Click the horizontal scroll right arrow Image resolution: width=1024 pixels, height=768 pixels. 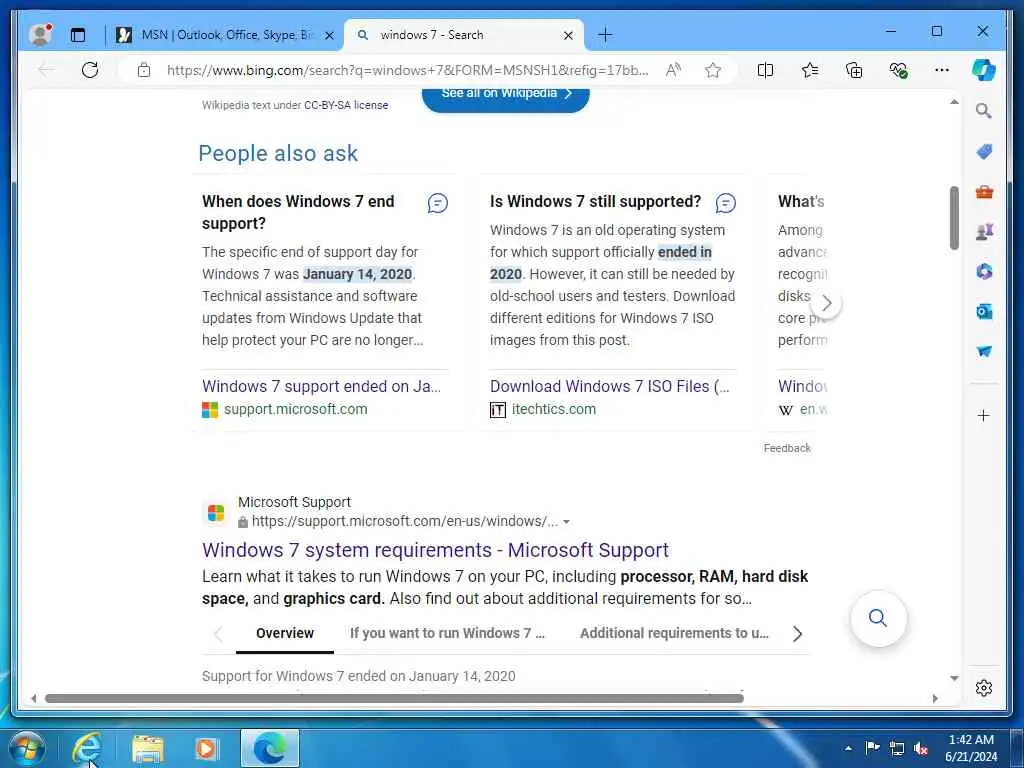935,698
